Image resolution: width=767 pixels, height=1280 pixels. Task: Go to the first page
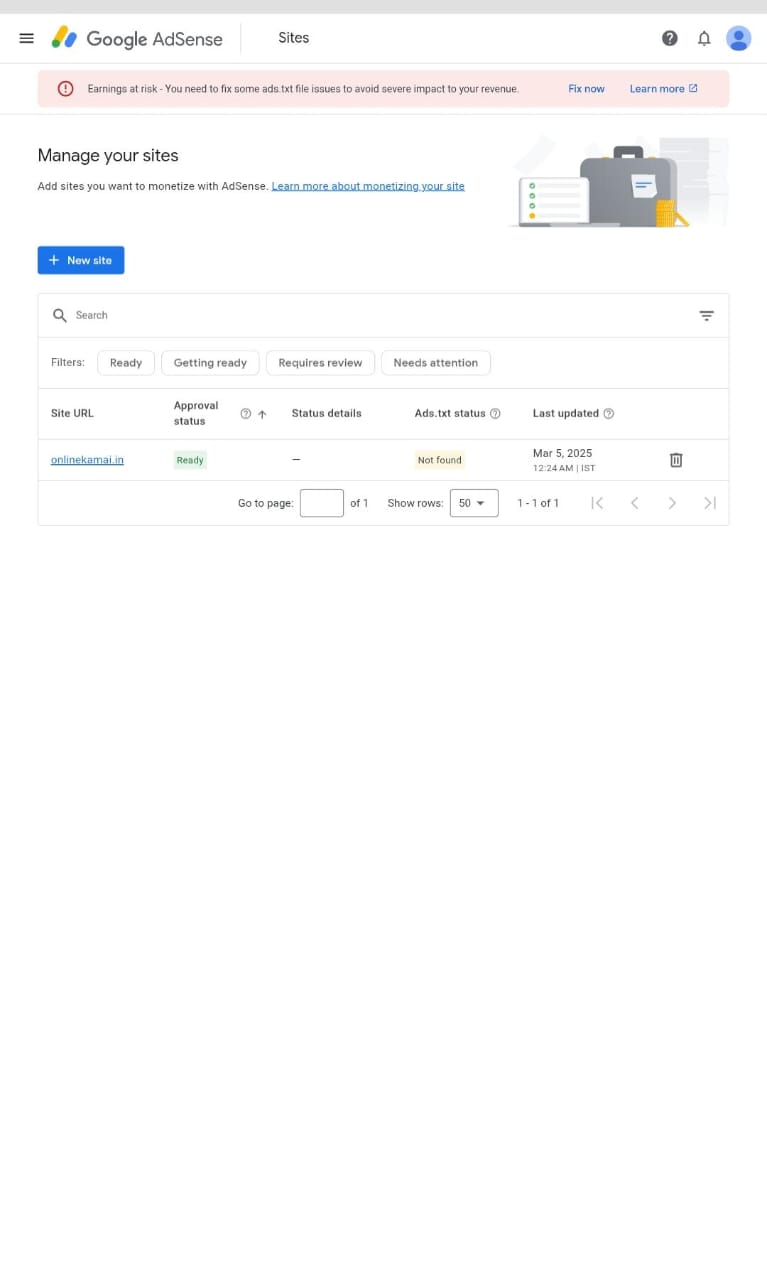click(x=597, y=503)
